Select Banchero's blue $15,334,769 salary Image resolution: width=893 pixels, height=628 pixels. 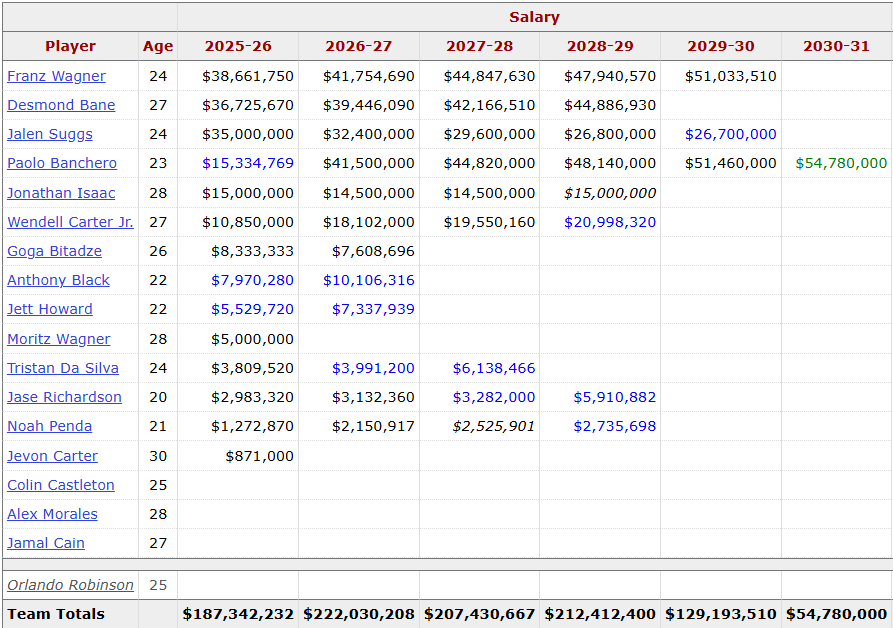pos(248,163)
